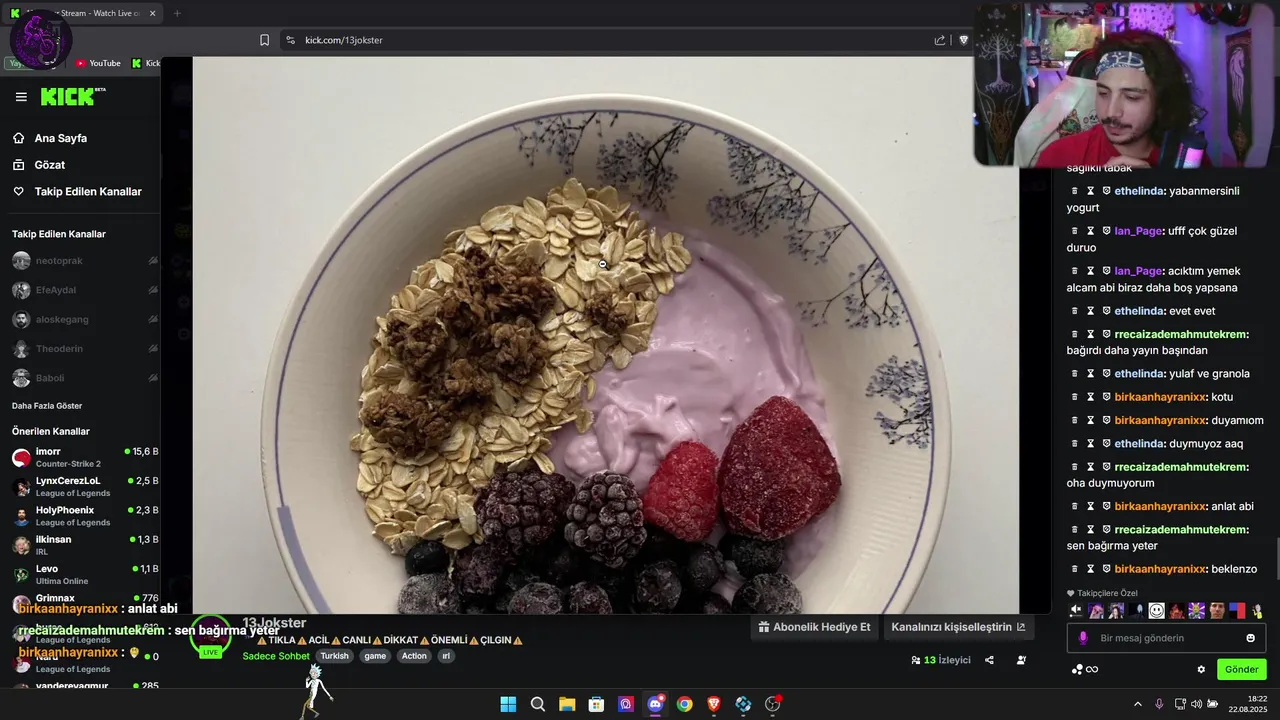Click the Brave shield icon in address bar
This screenshot has width=1280, height=720.
pyautogui.click(x=964, y=40)
